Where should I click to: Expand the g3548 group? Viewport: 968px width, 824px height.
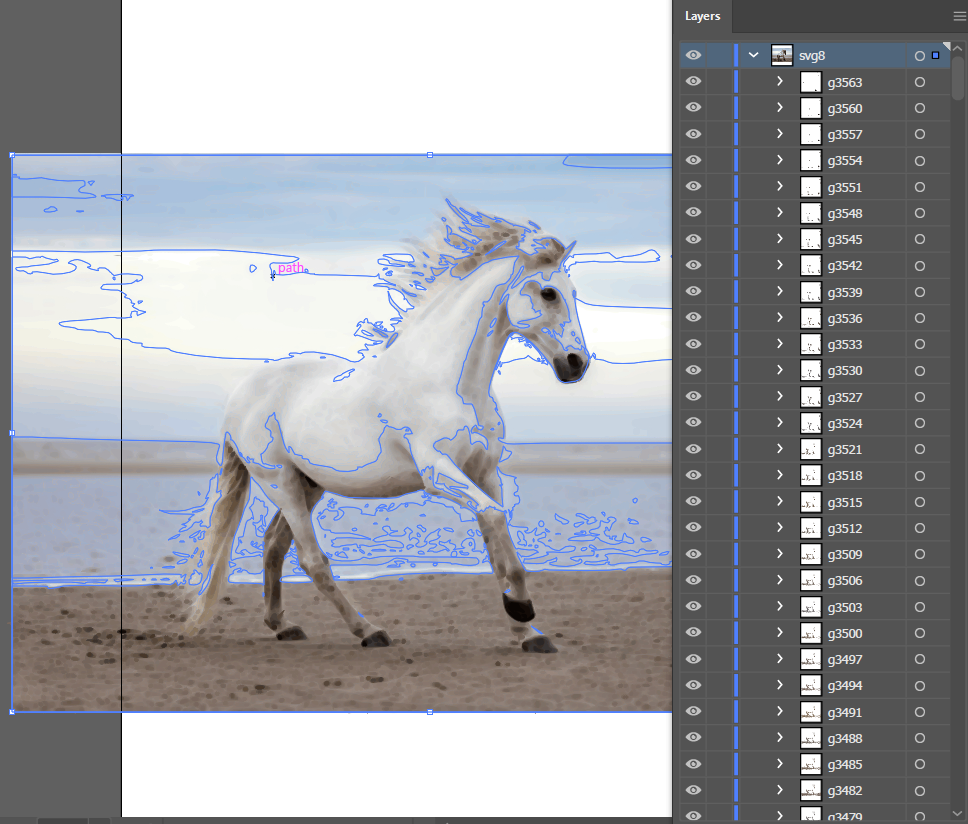pyautogui.click(x=780, y=212)
